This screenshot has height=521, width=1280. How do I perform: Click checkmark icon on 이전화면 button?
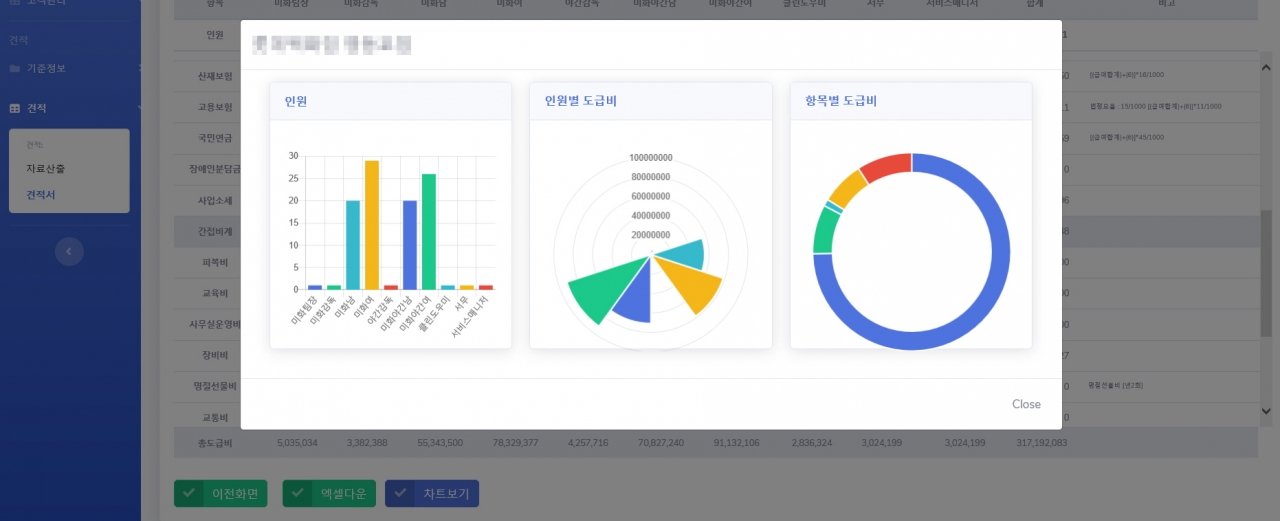click(x=188, y=493)
